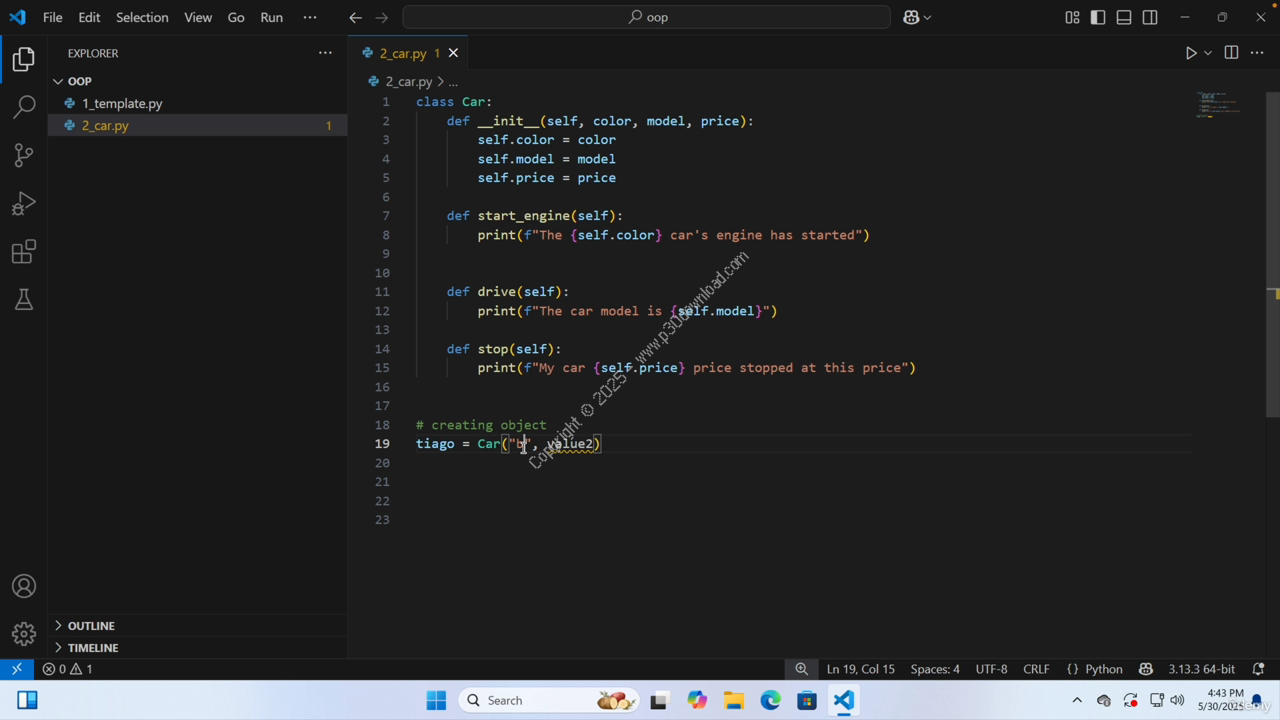
Task: Click 2_car.py in the breadcrumb
Action: pos(408,81)
